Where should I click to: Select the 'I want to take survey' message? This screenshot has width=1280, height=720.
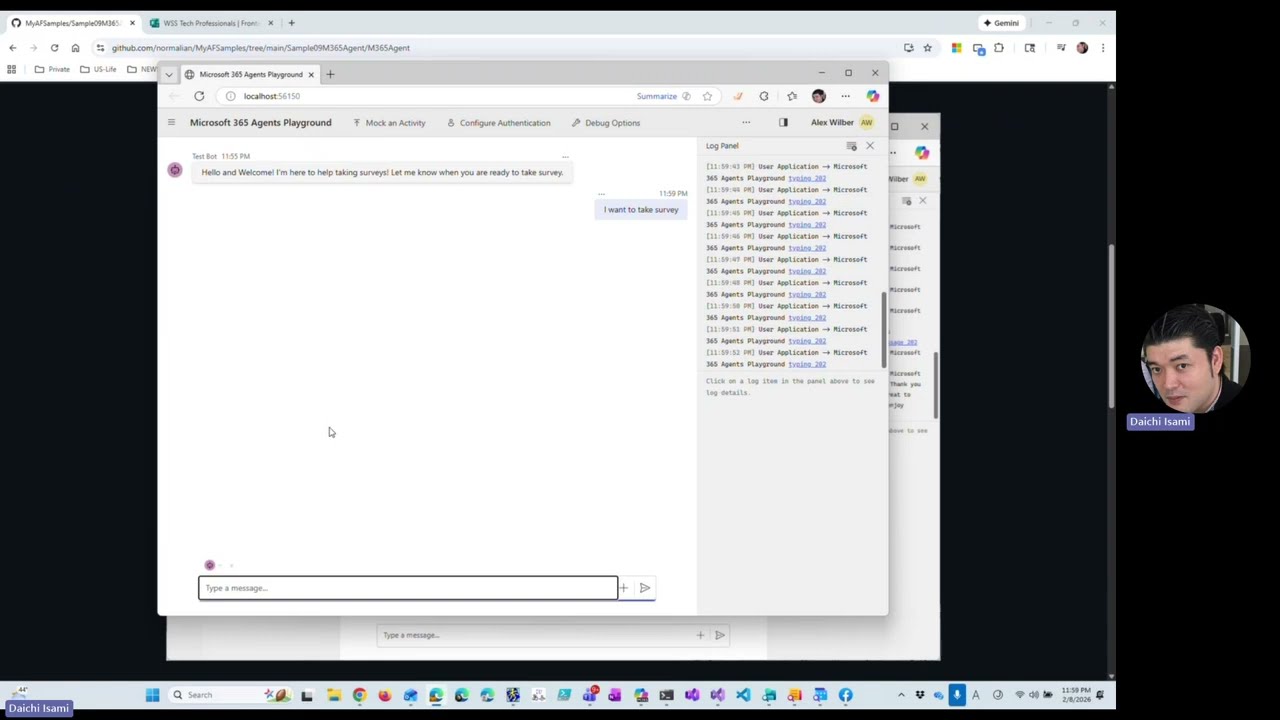pyautogui.click(x=641, y=210)
